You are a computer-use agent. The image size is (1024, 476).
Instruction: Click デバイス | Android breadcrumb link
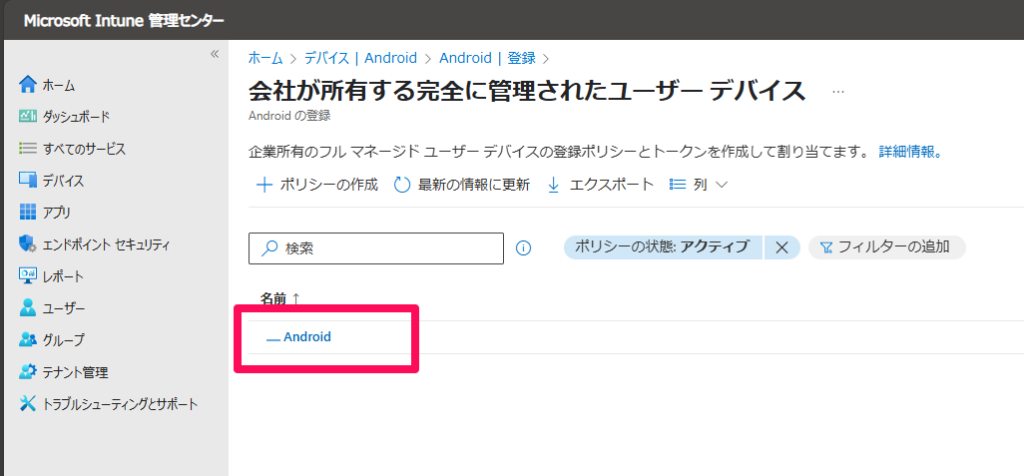[360, 58]
